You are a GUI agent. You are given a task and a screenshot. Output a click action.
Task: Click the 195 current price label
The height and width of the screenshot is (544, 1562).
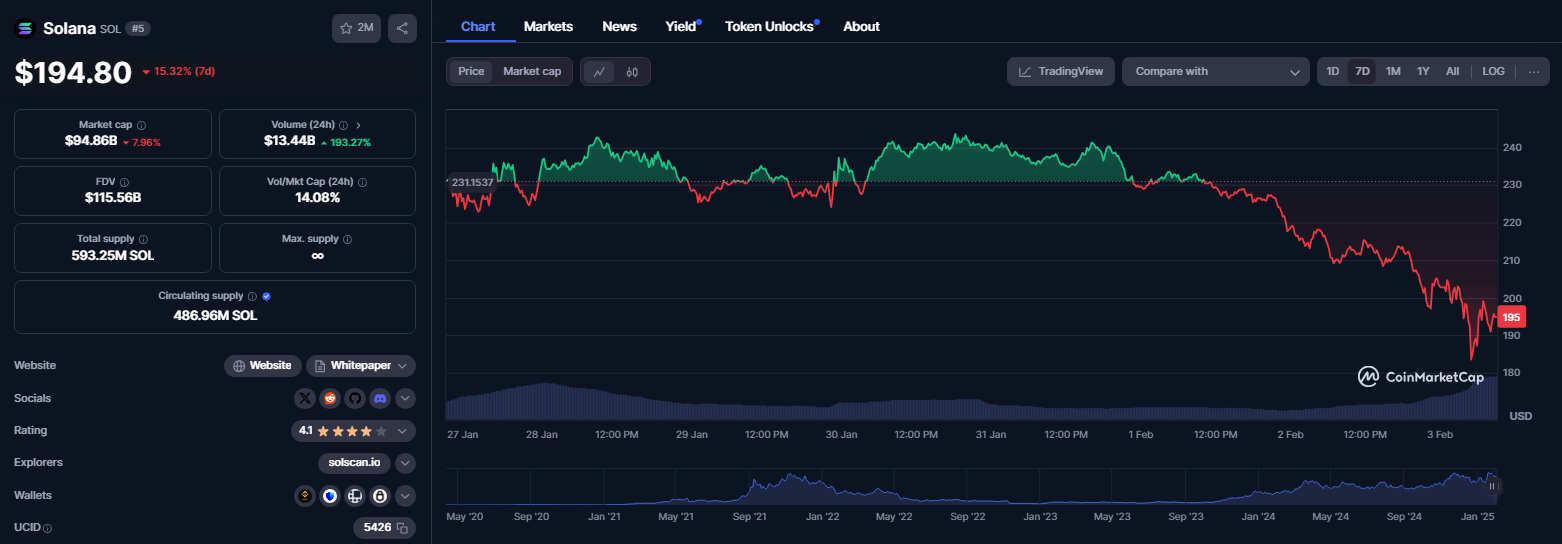(1511, 317)
